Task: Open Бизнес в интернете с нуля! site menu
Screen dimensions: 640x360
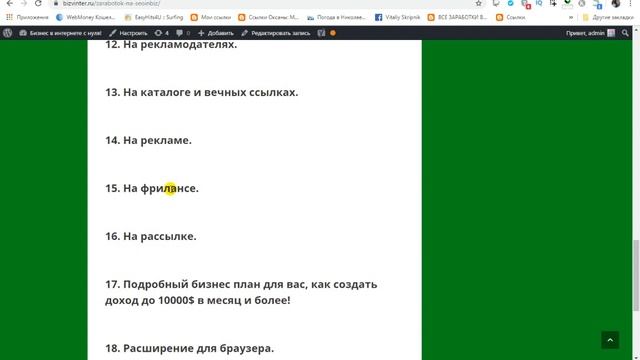Action: pos(60,33)
